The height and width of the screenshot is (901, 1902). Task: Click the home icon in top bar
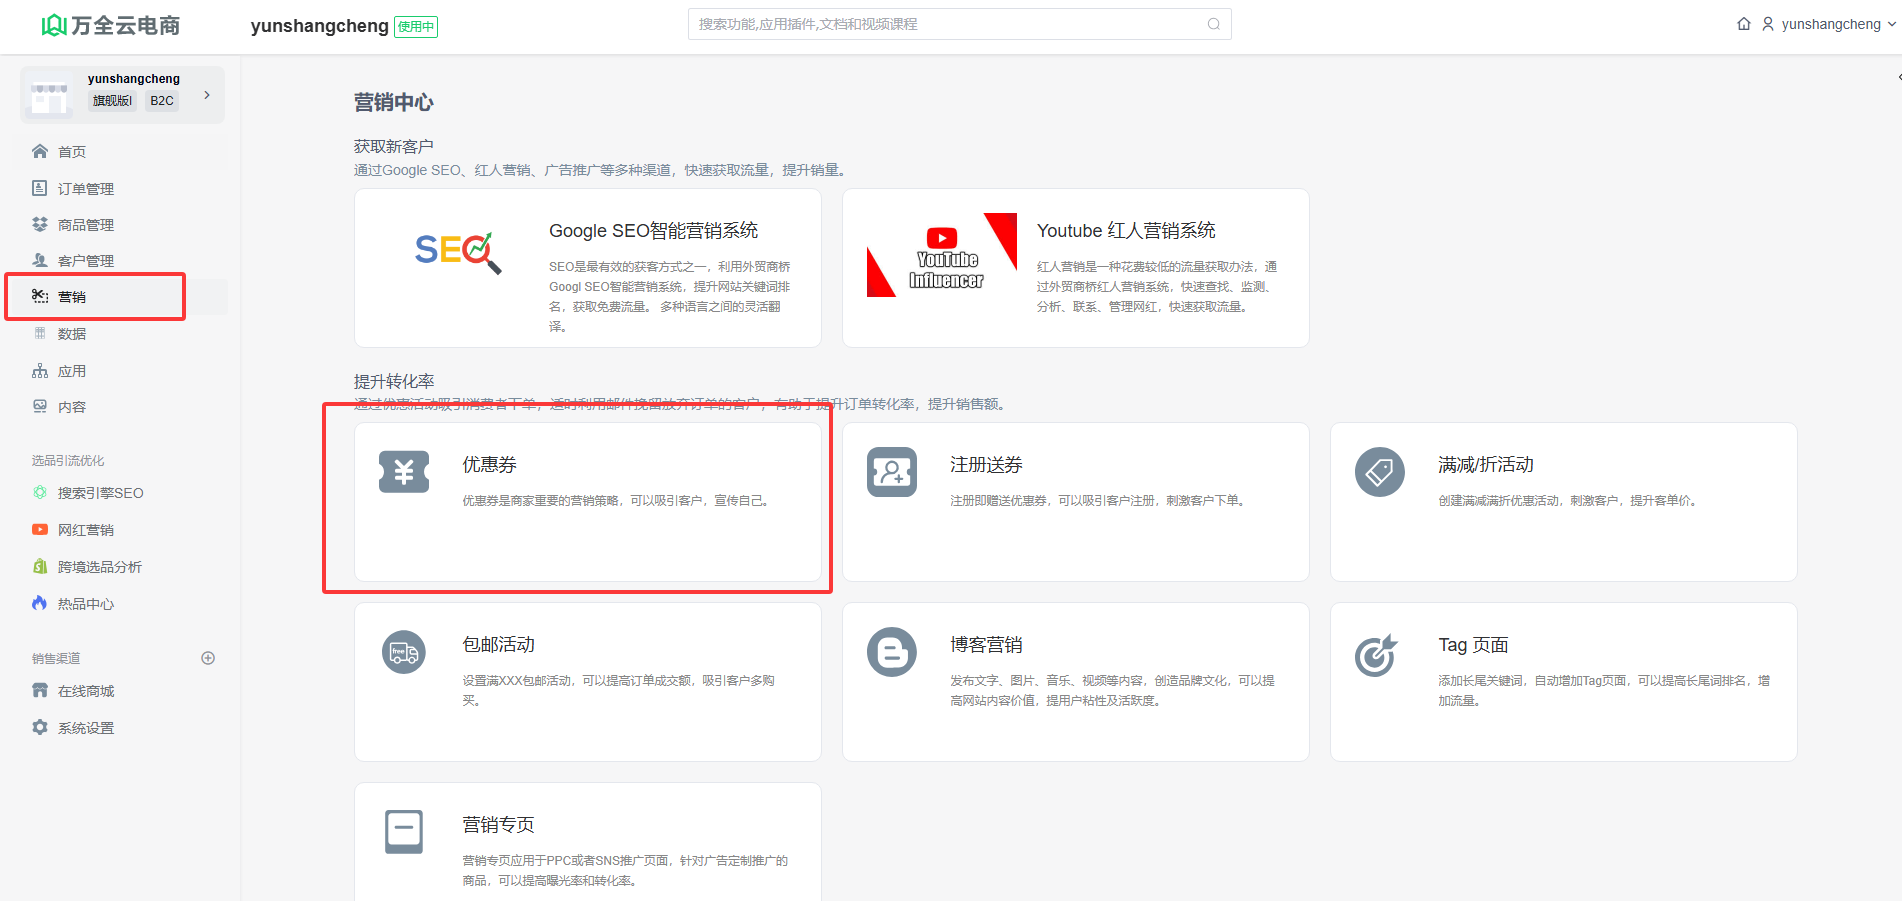point(1743,24)
